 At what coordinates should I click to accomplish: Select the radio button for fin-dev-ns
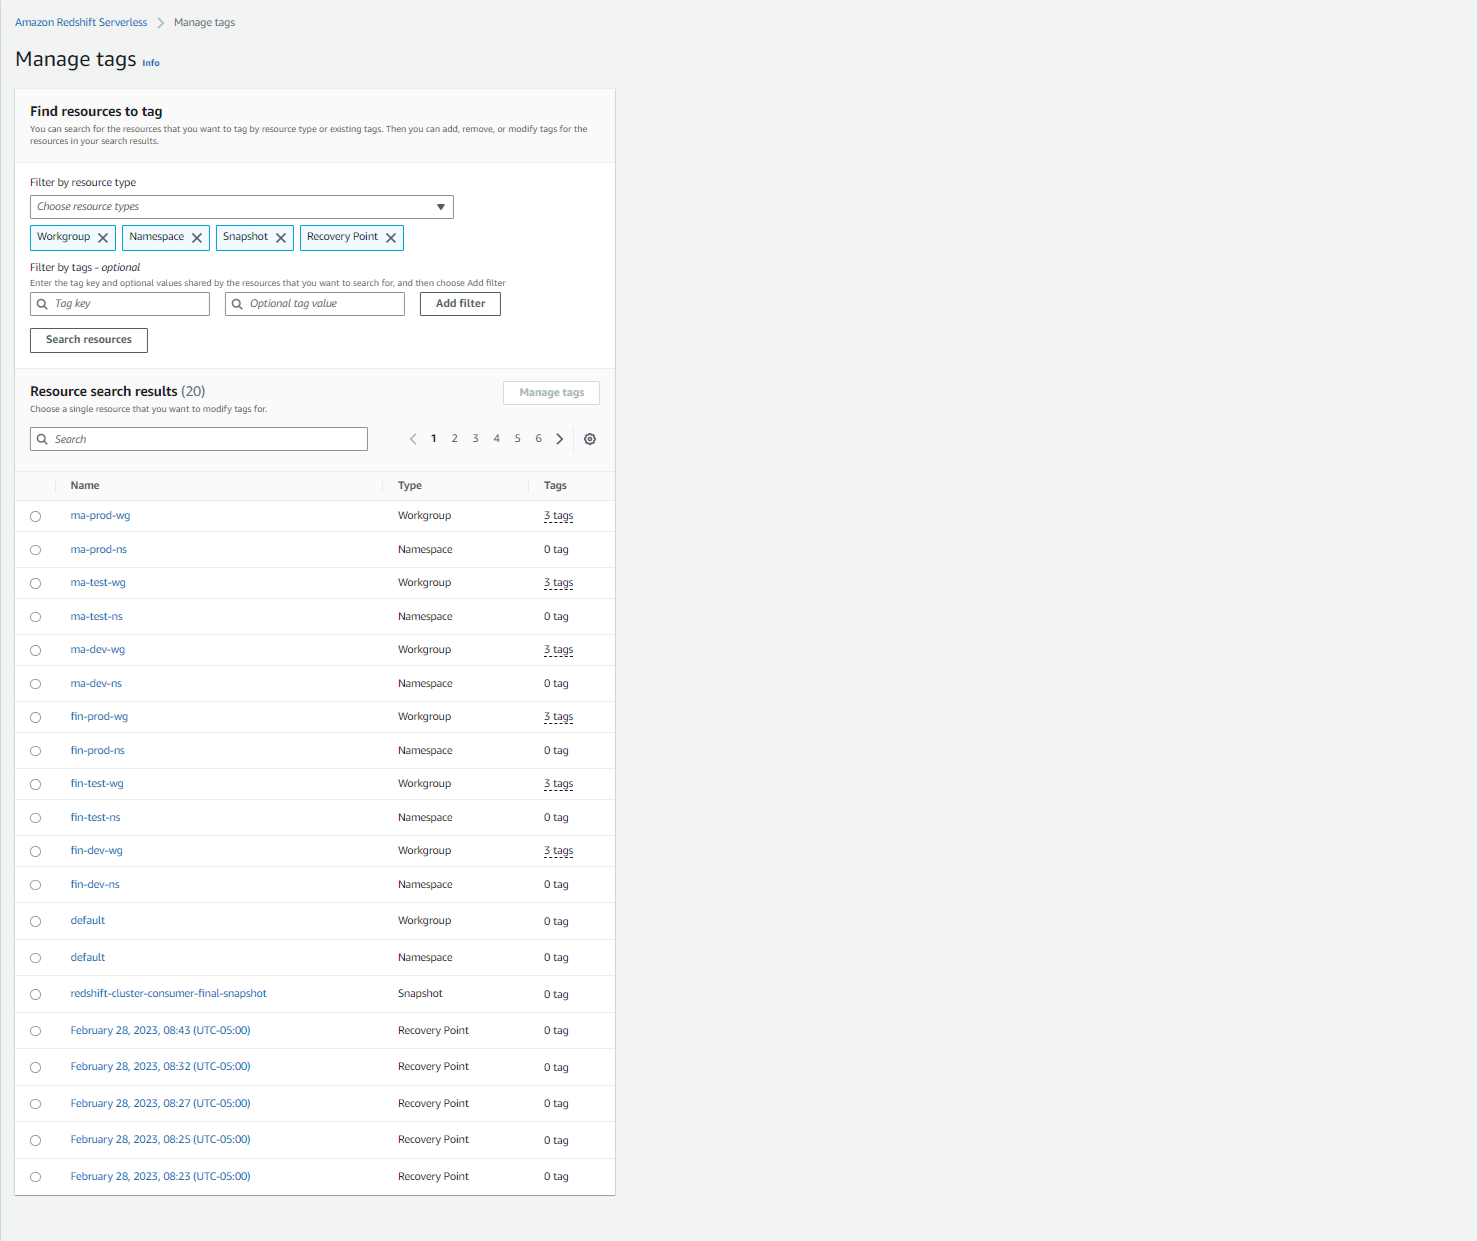[x=35, y=884]
